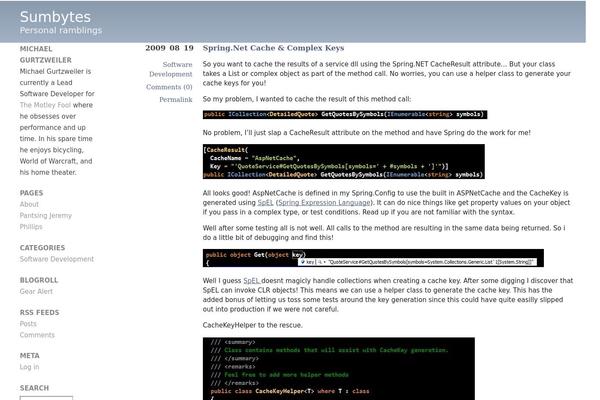Image resolution: width=600 pixels, height=400 pixels.
Task: Follow the SpEL link in 'Well I guess' paragraph
Action: 252,281
